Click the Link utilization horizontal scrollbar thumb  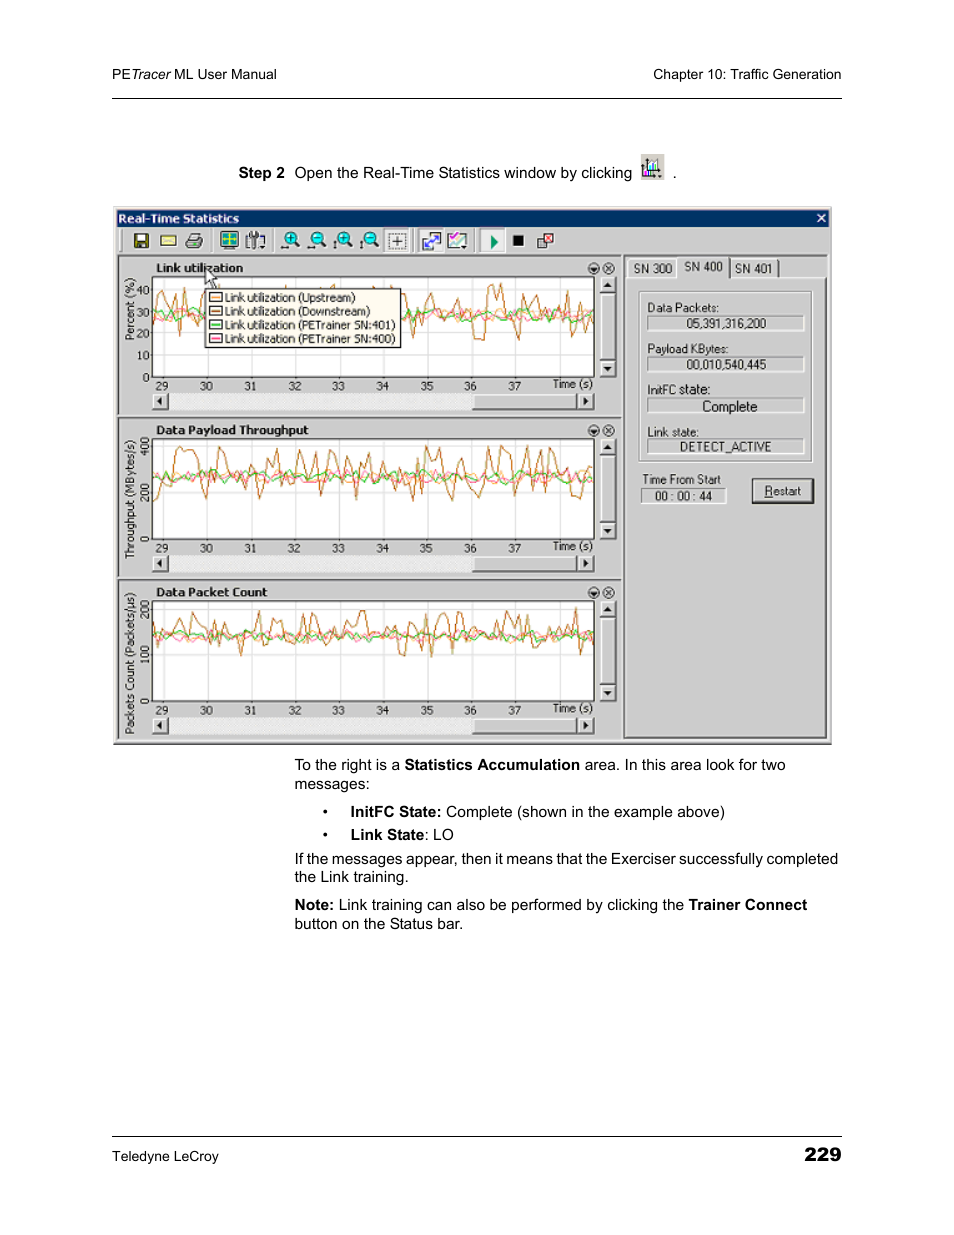(x=525, y=402)
